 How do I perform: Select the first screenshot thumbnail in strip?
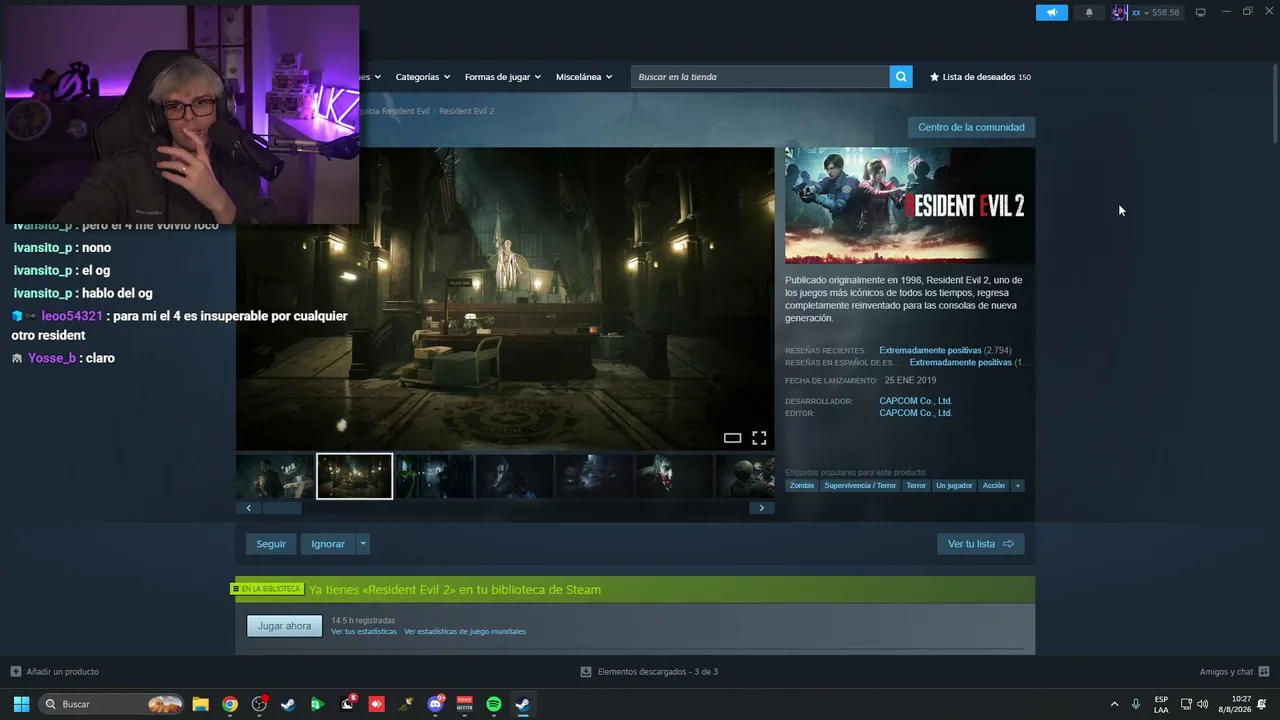pos(275,476)
